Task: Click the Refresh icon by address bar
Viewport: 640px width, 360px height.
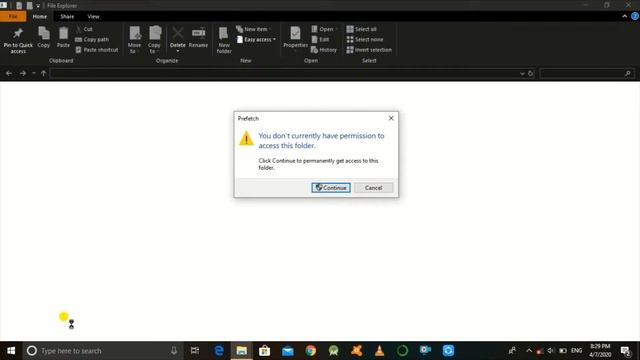Action: [x=531, y=74]
